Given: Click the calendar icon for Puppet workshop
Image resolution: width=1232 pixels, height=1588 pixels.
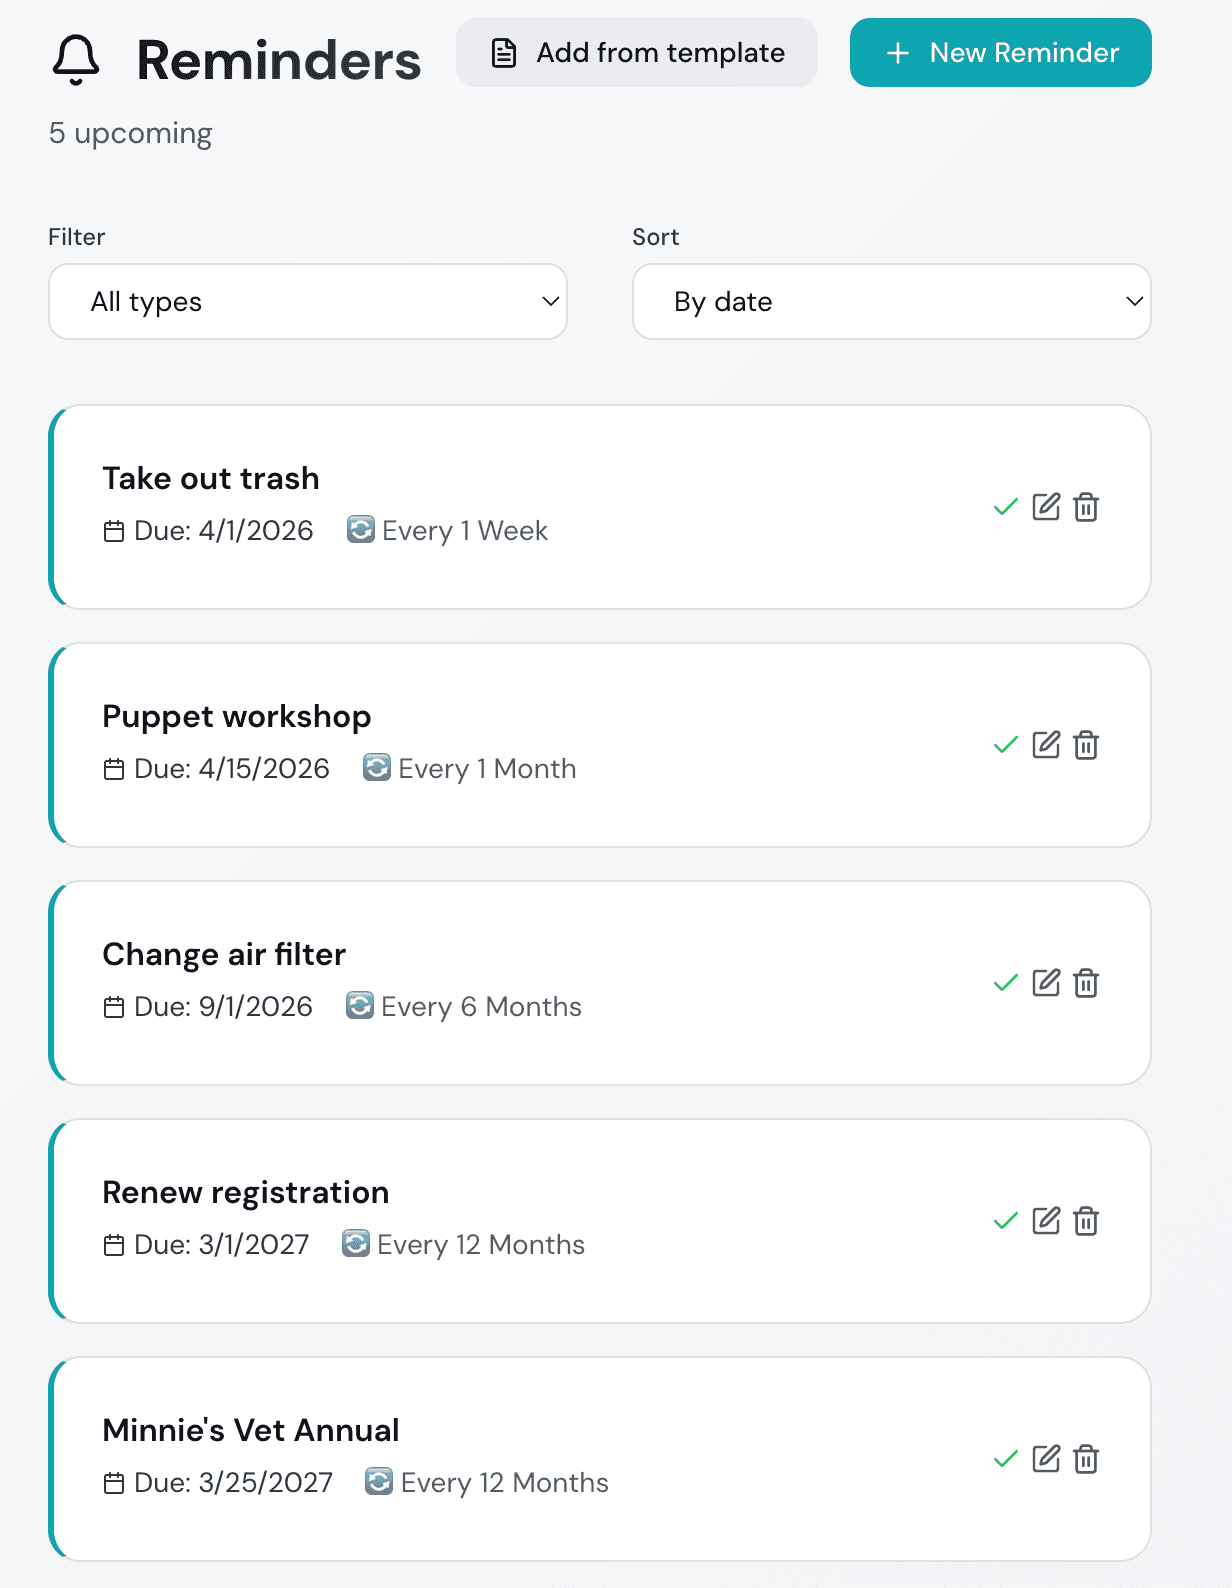Looking at the screenshot, I should 114,769.
